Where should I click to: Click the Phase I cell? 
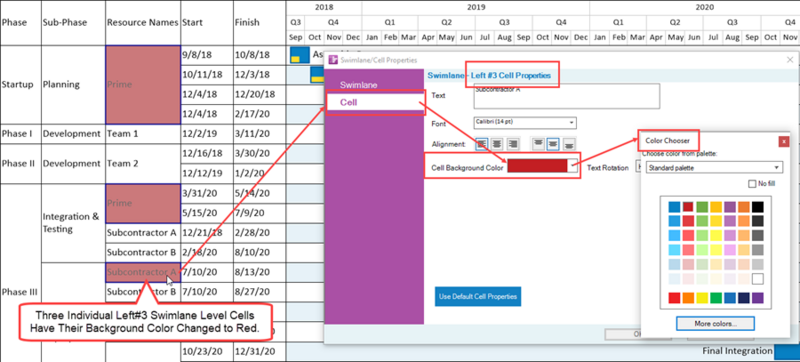click(20, 134)
